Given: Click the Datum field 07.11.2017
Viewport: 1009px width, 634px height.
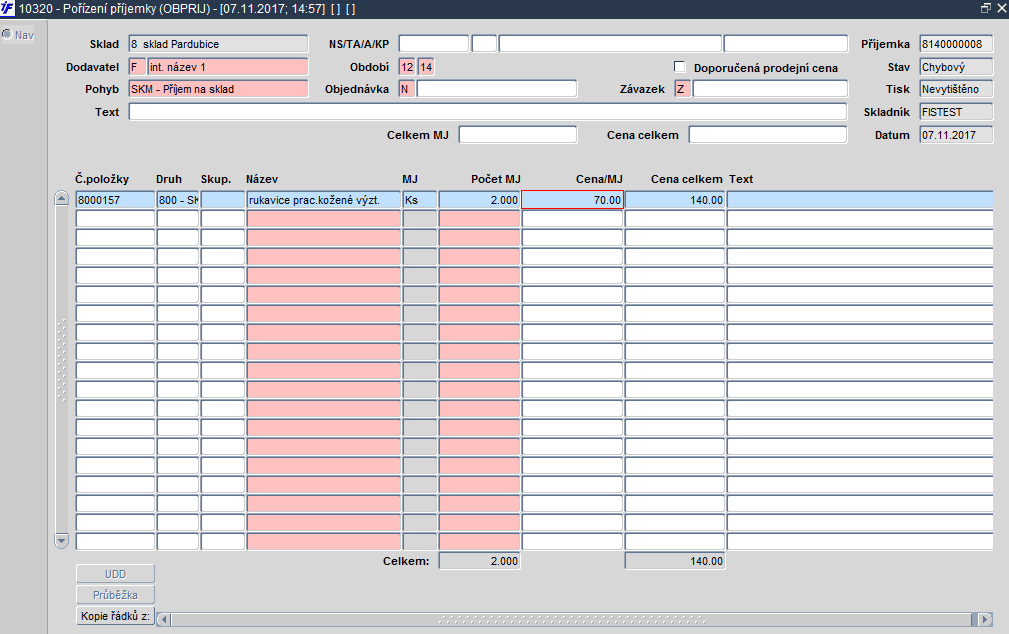Looking at the screenshot, I should click(956, 135).
